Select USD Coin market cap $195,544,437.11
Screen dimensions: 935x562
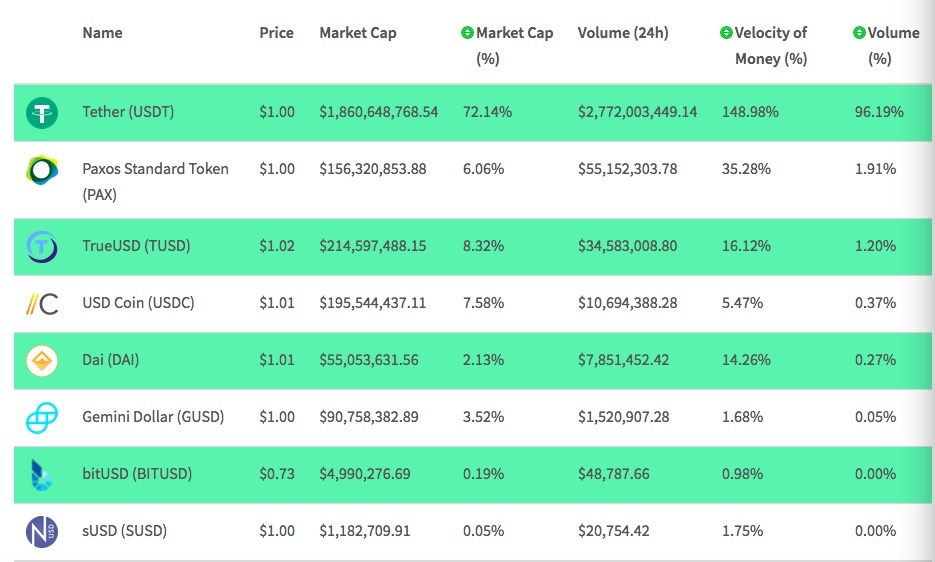coord(373,303)
